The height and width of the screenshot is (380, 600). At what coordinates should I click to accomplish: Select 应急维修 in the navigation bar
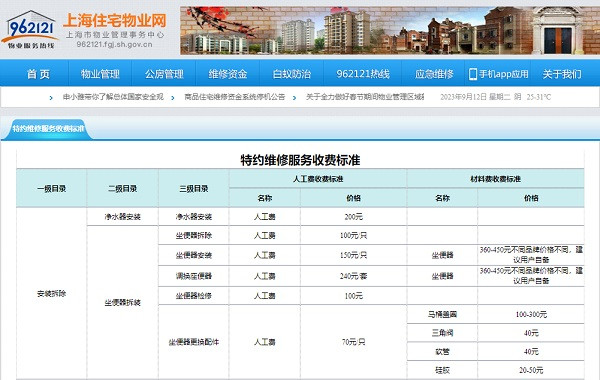click(434, 74)
